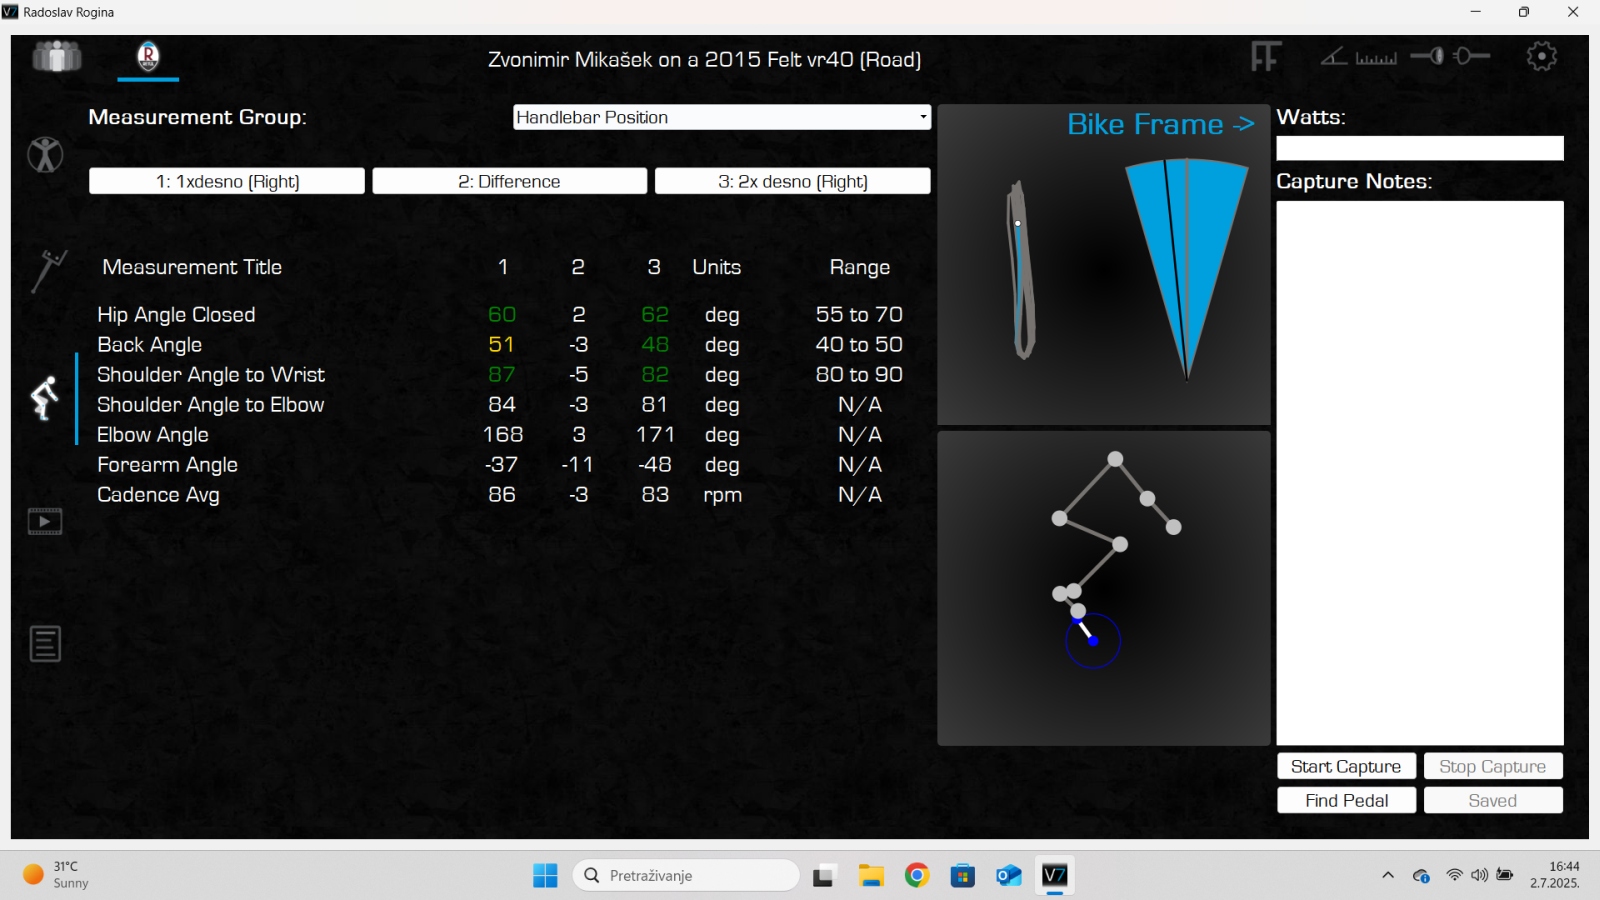Click the Shoulder Angle to Elbow title
This screenshot has height=900, width=1600.
211,405
